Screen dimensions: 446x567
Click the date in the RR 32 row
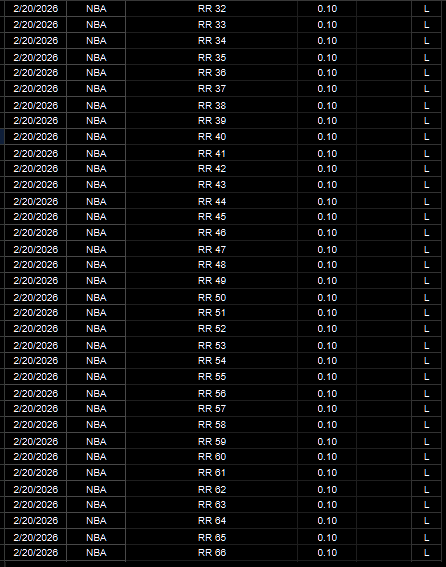click(x=35, y=9)
